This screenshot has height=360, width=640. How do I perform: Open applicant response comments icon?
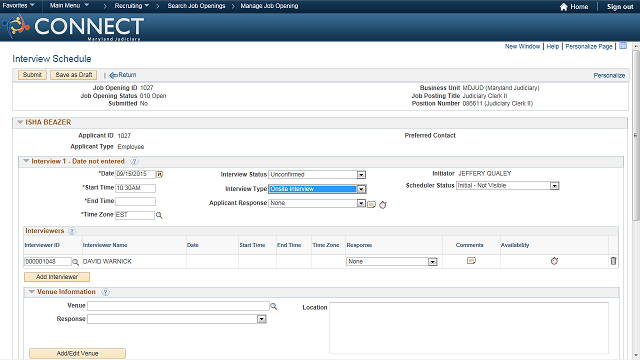click(371, 204)
